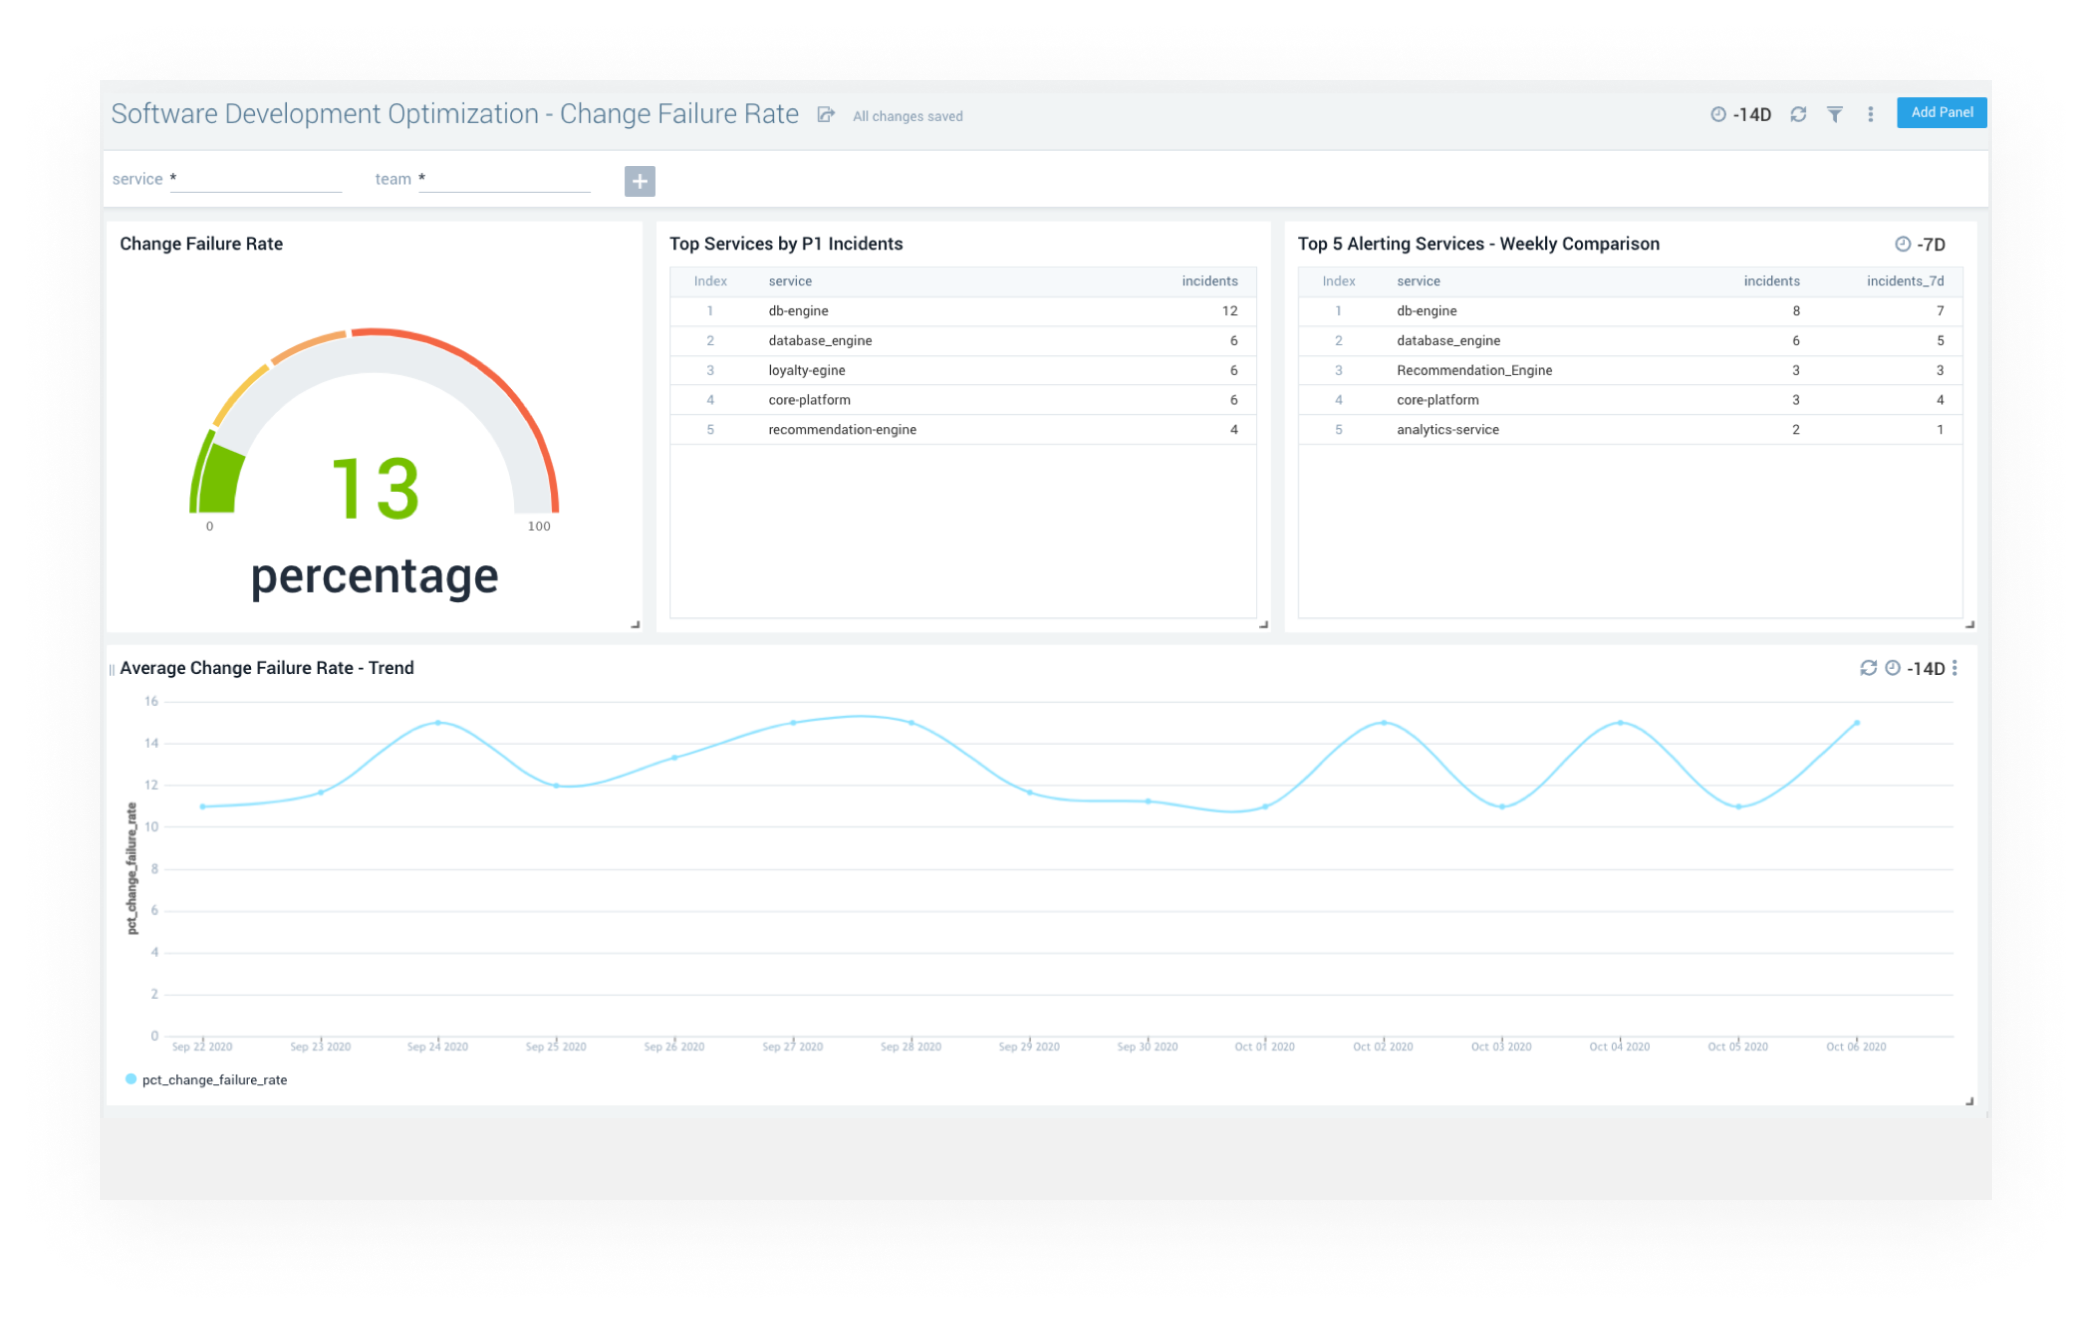This screenshot has width=2092, height=1320.
Task: Sort the P1 Incidents table by the Index column
Action: point(710,281)
